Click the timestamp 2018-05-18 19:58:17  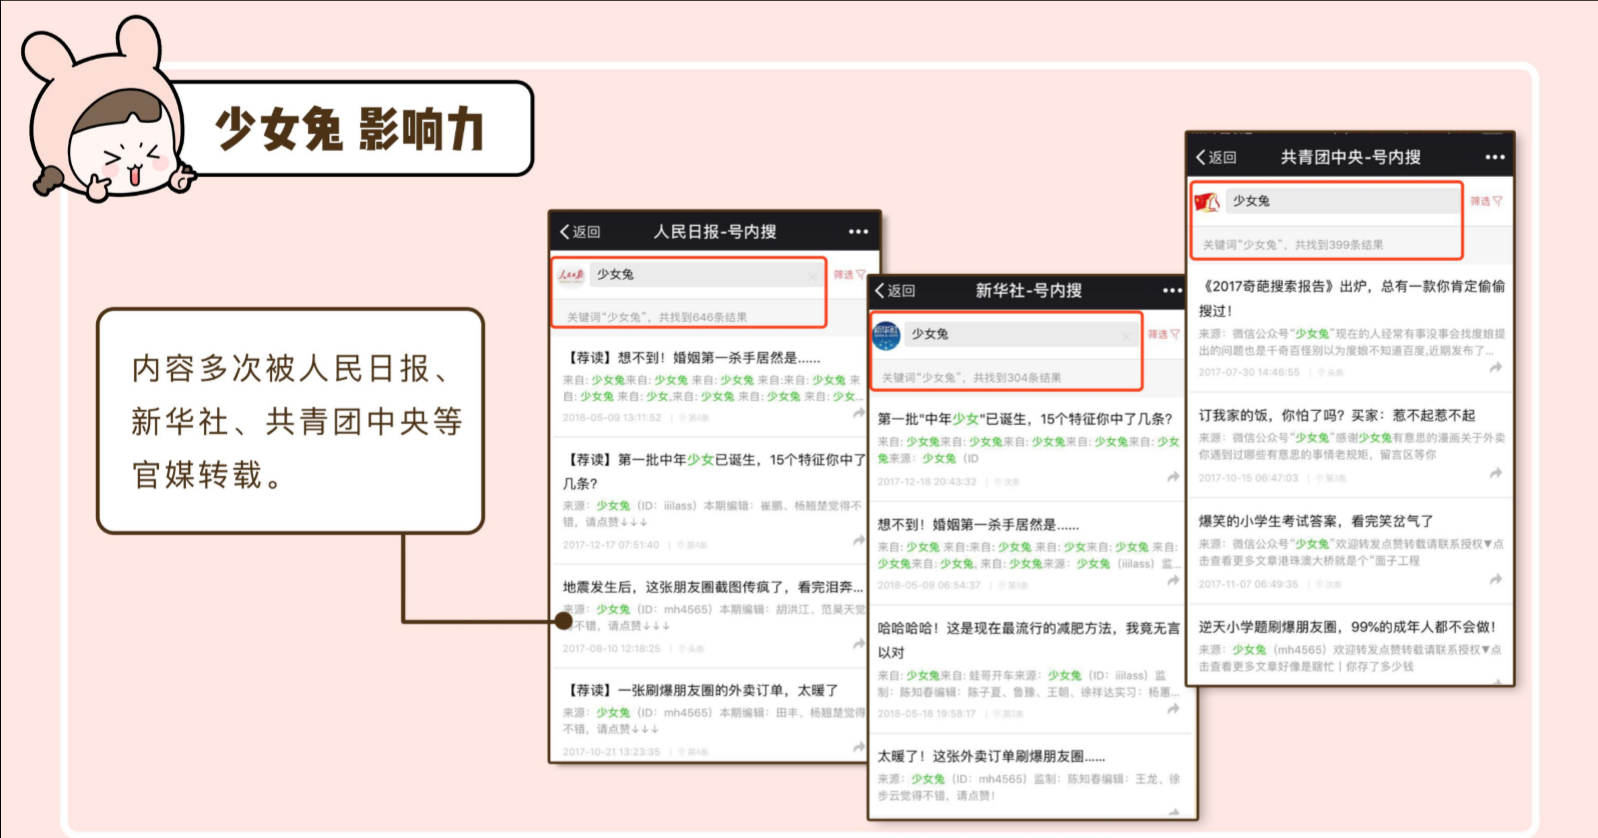click(927, 714)
